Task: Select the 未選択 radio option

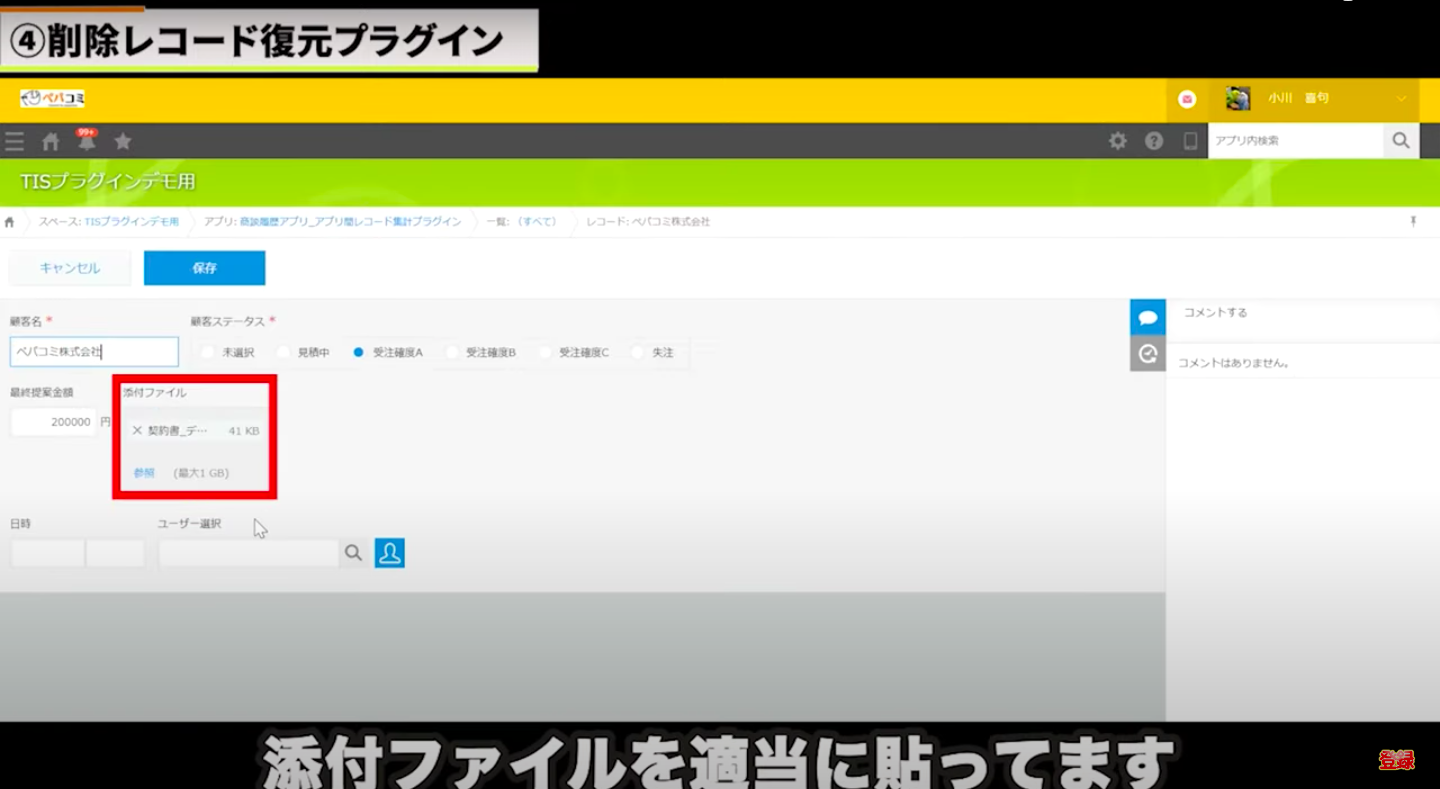Action: [x=208, y=353]
